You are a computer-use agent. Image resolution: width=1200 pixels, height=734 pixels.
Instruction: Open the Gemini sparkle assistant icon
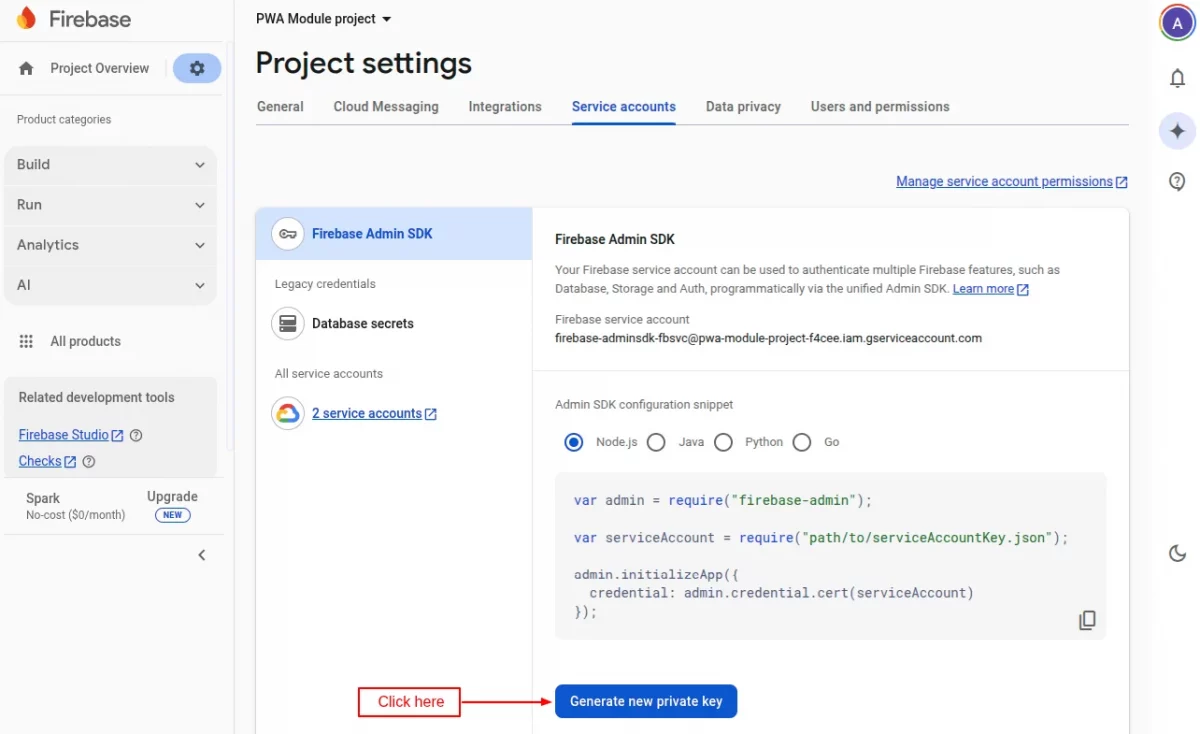tap(1177, 131)
